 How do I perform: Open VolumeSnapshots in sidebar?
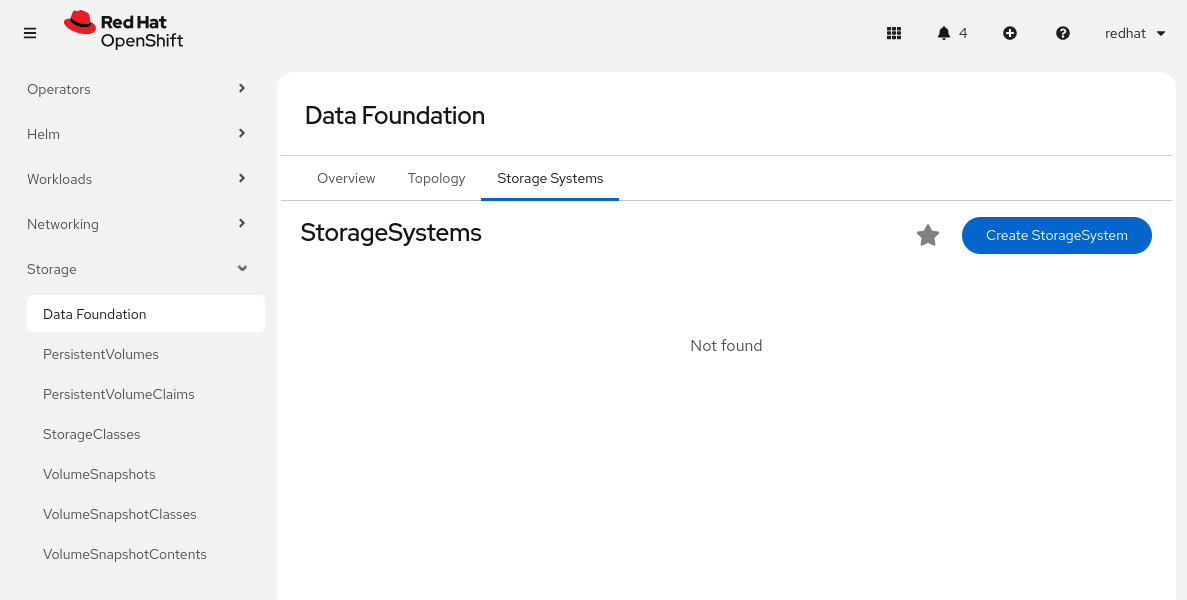[99, 474]
